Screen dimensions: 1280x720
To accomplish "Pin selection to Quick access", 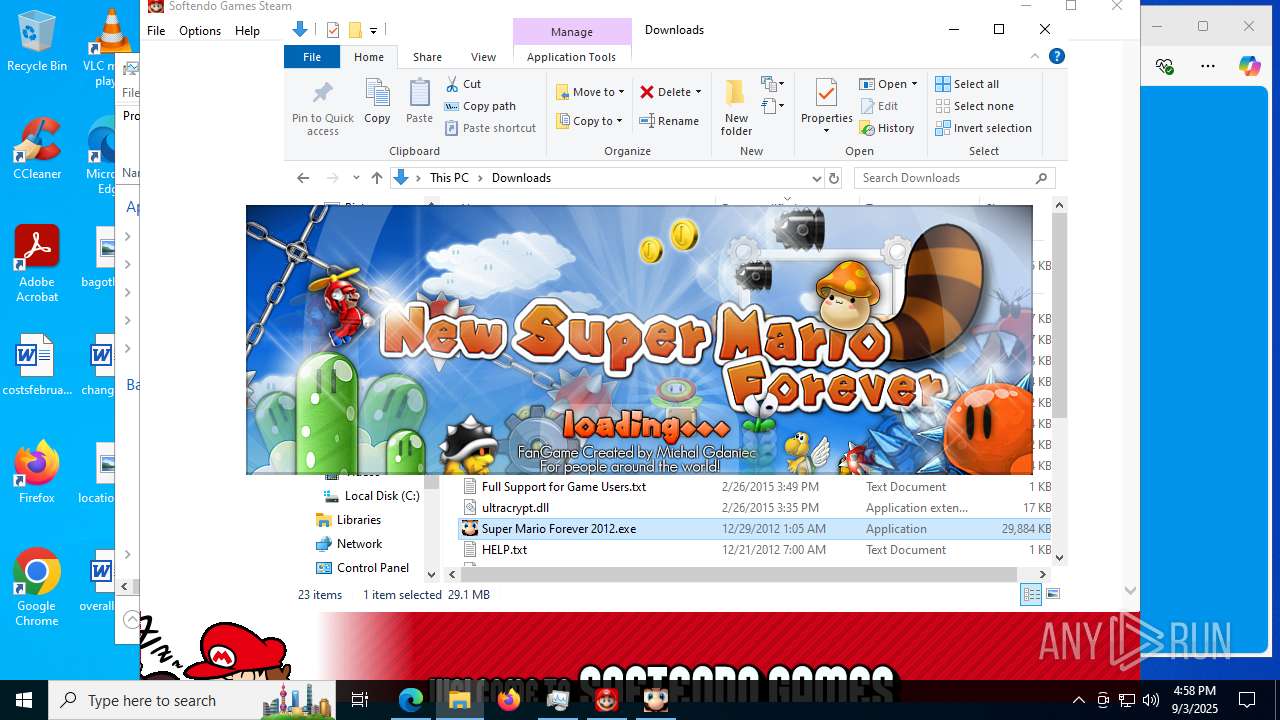I will (x=322, y=108).
